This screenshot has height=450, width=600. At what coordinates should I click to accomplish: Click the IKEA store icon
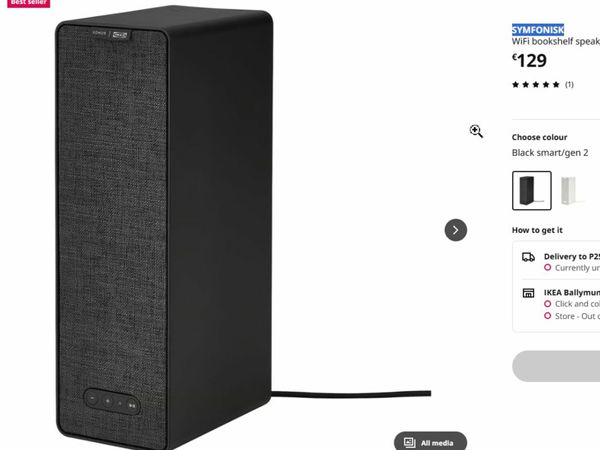click(528, 293)
